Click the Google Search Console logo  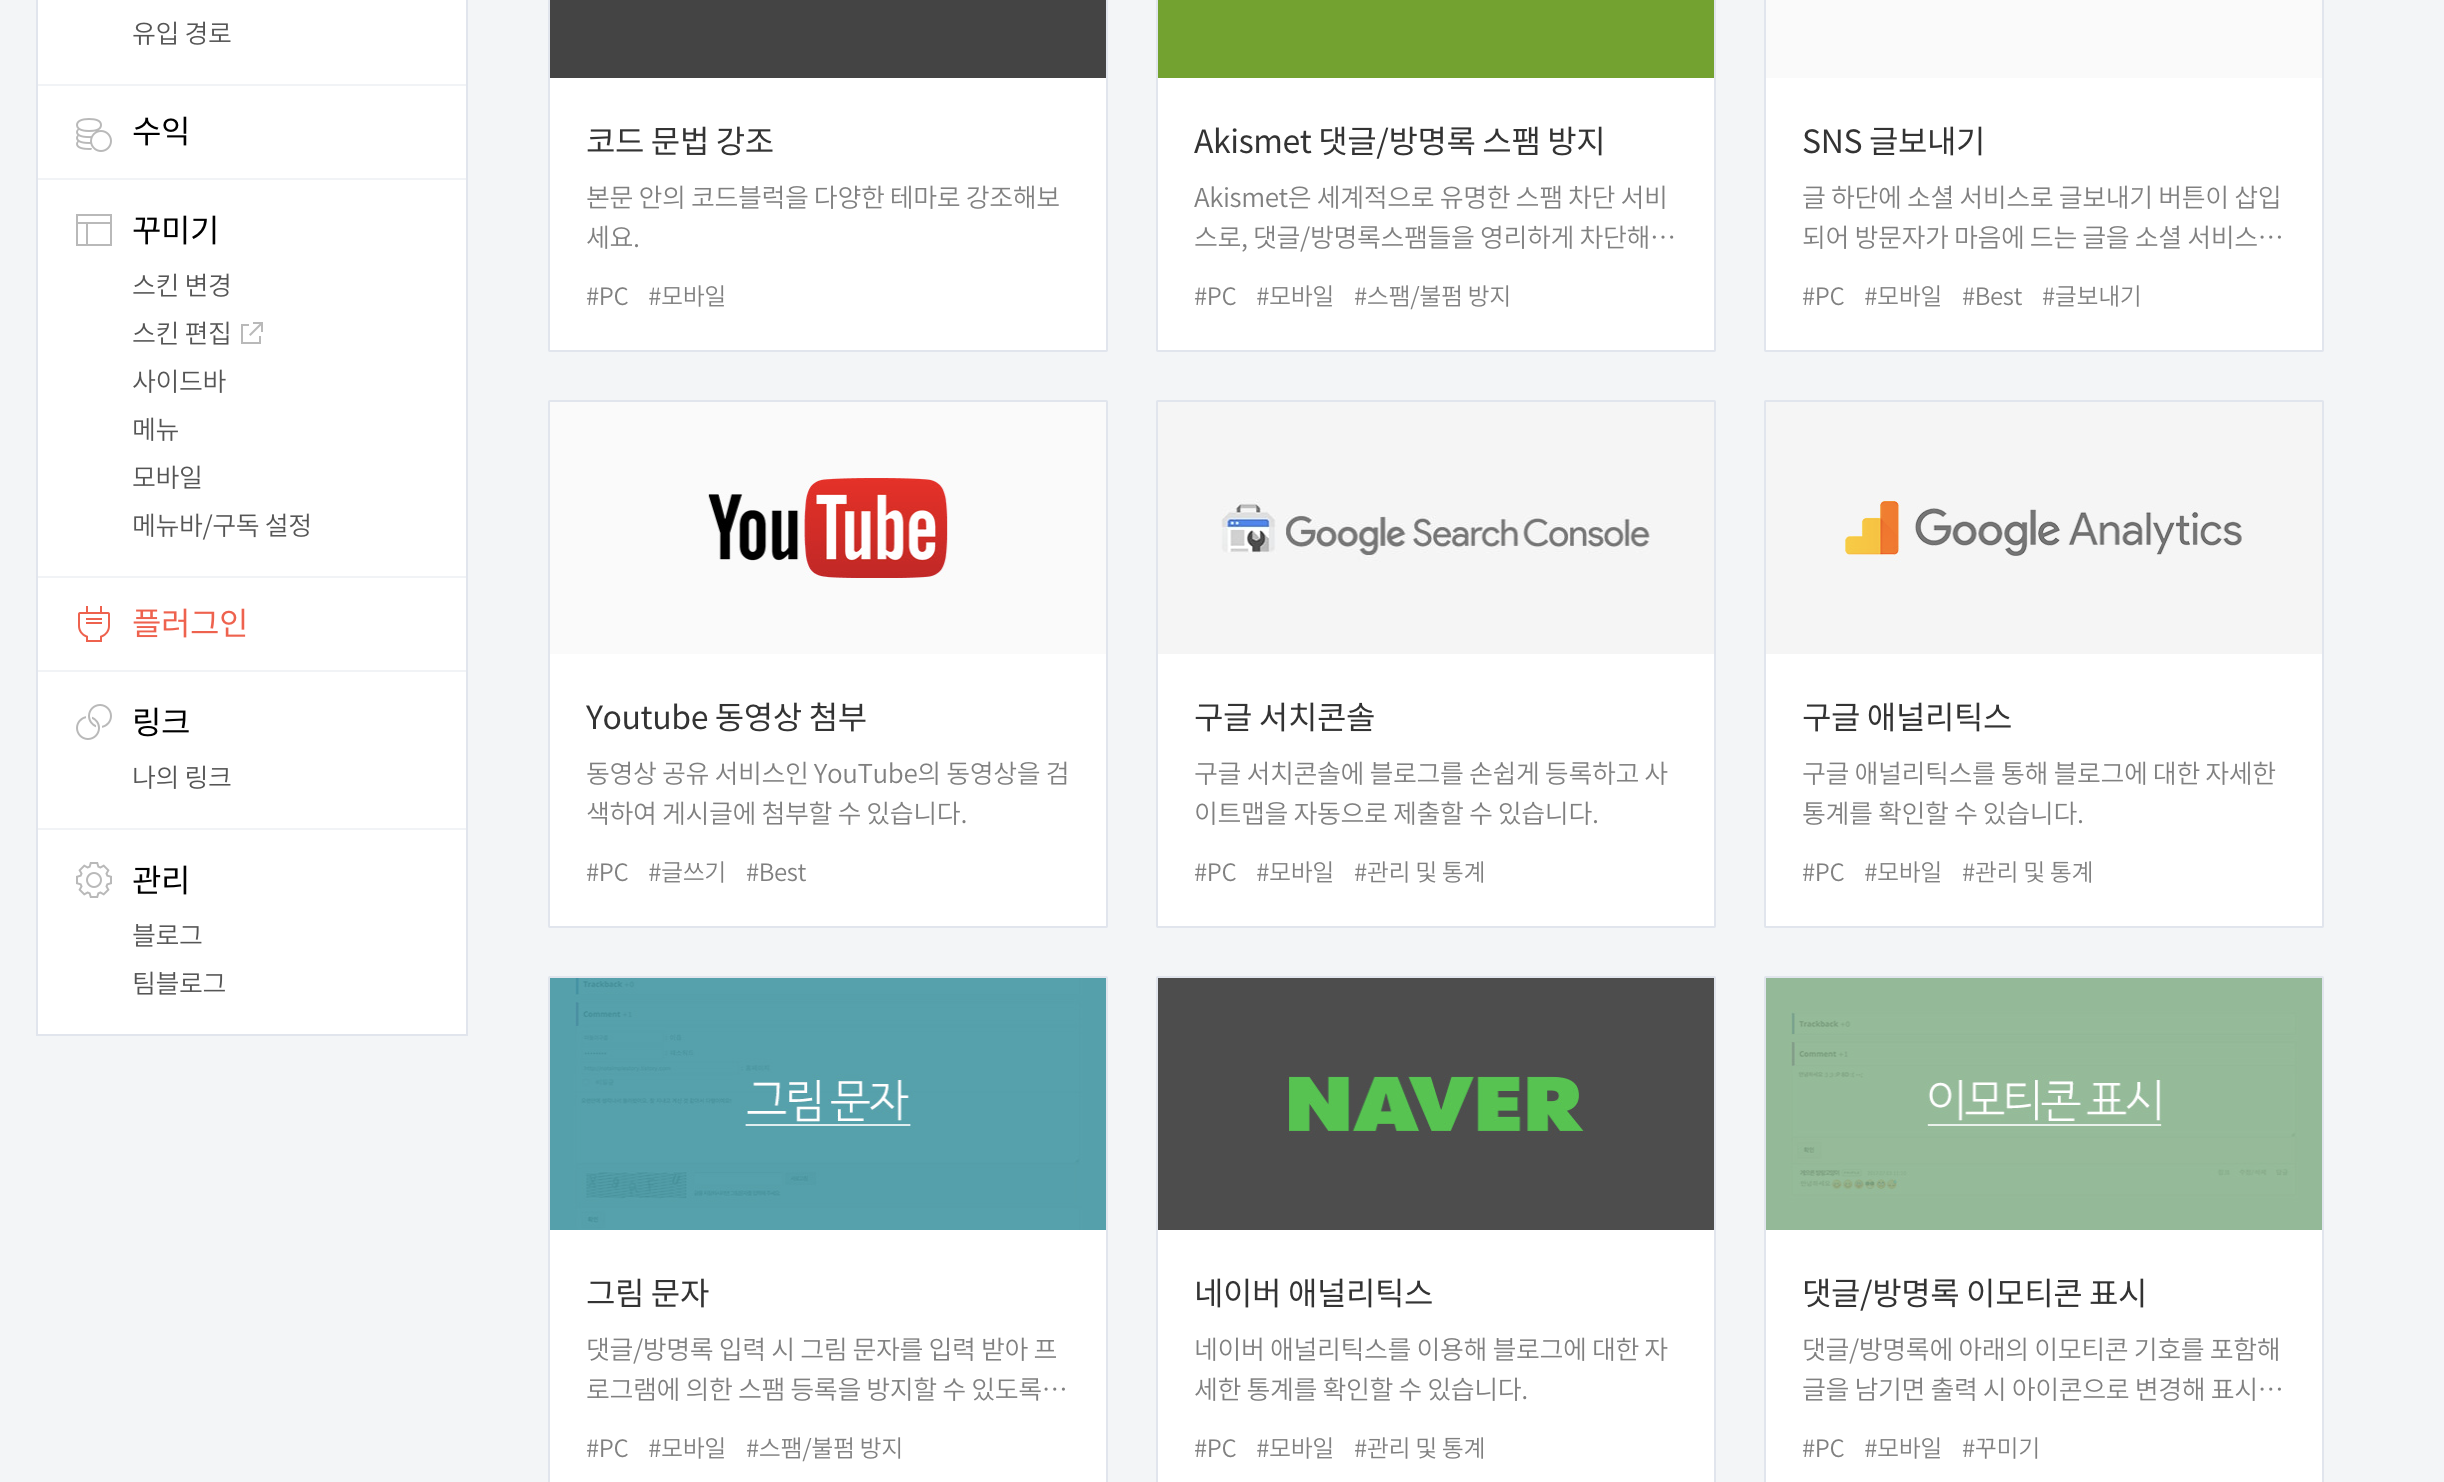tap(1435, 531)
